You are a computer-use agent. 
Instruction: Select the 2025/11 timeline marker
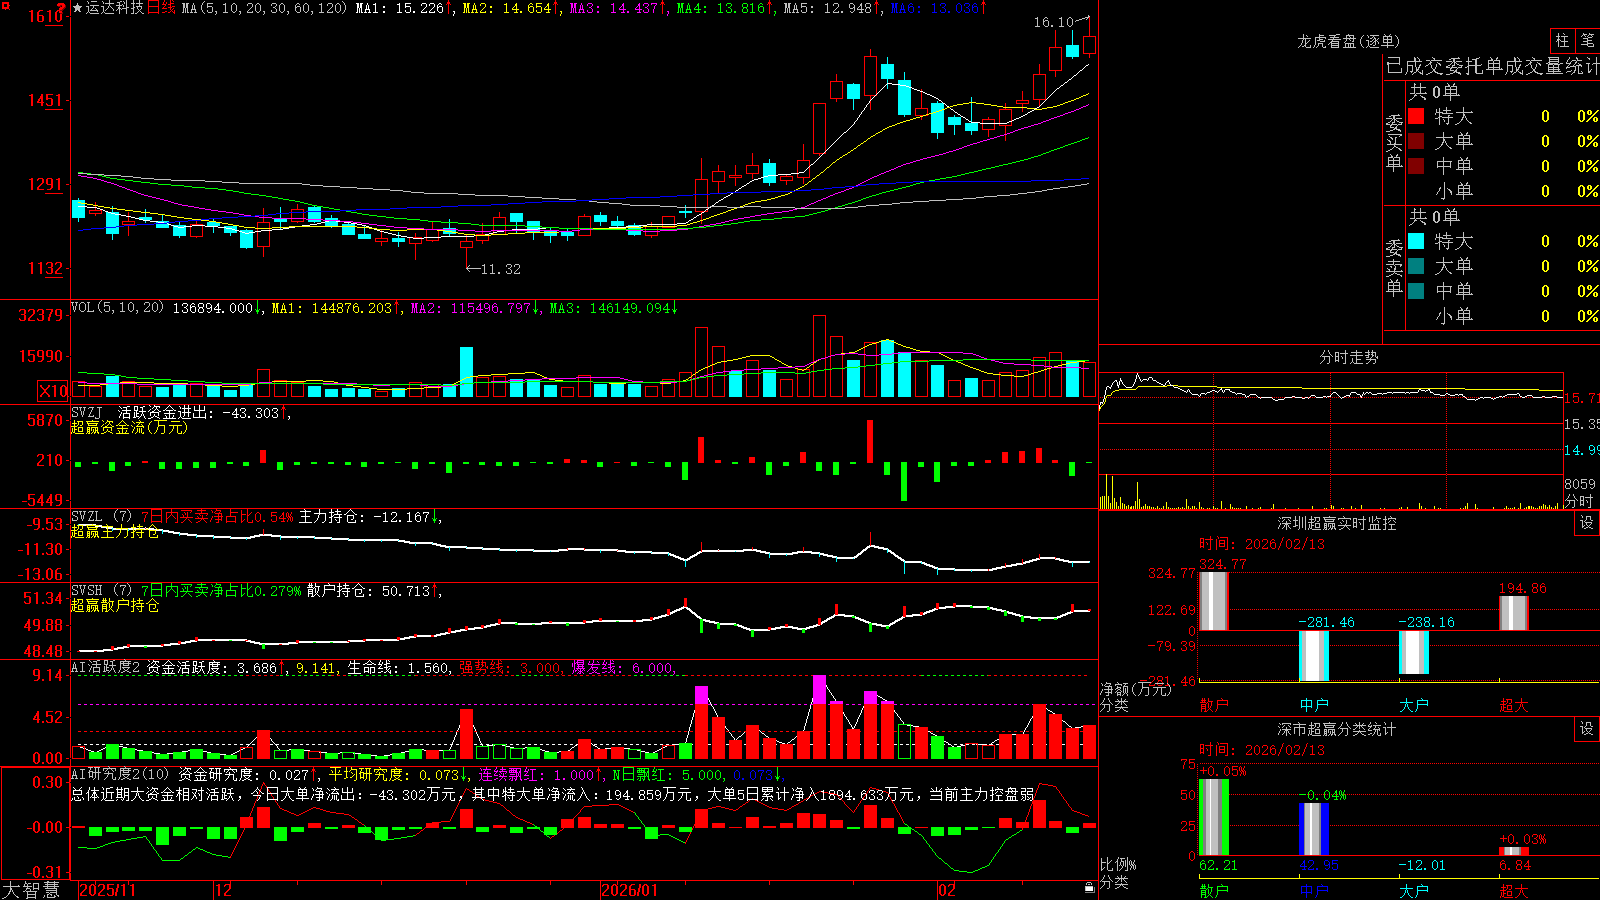(x=107, y=890)
